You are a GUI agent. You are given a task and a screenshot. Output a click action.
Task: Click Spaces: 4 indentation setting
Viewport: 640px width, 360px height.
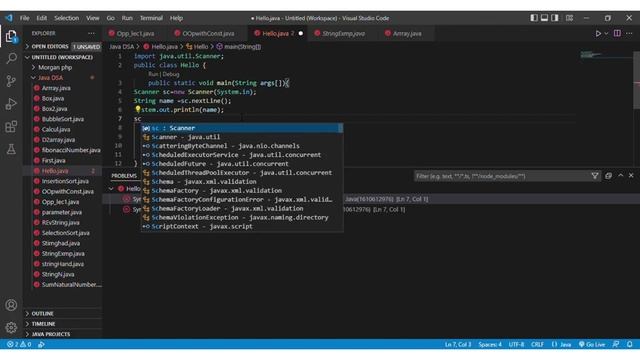coord(490,344)
